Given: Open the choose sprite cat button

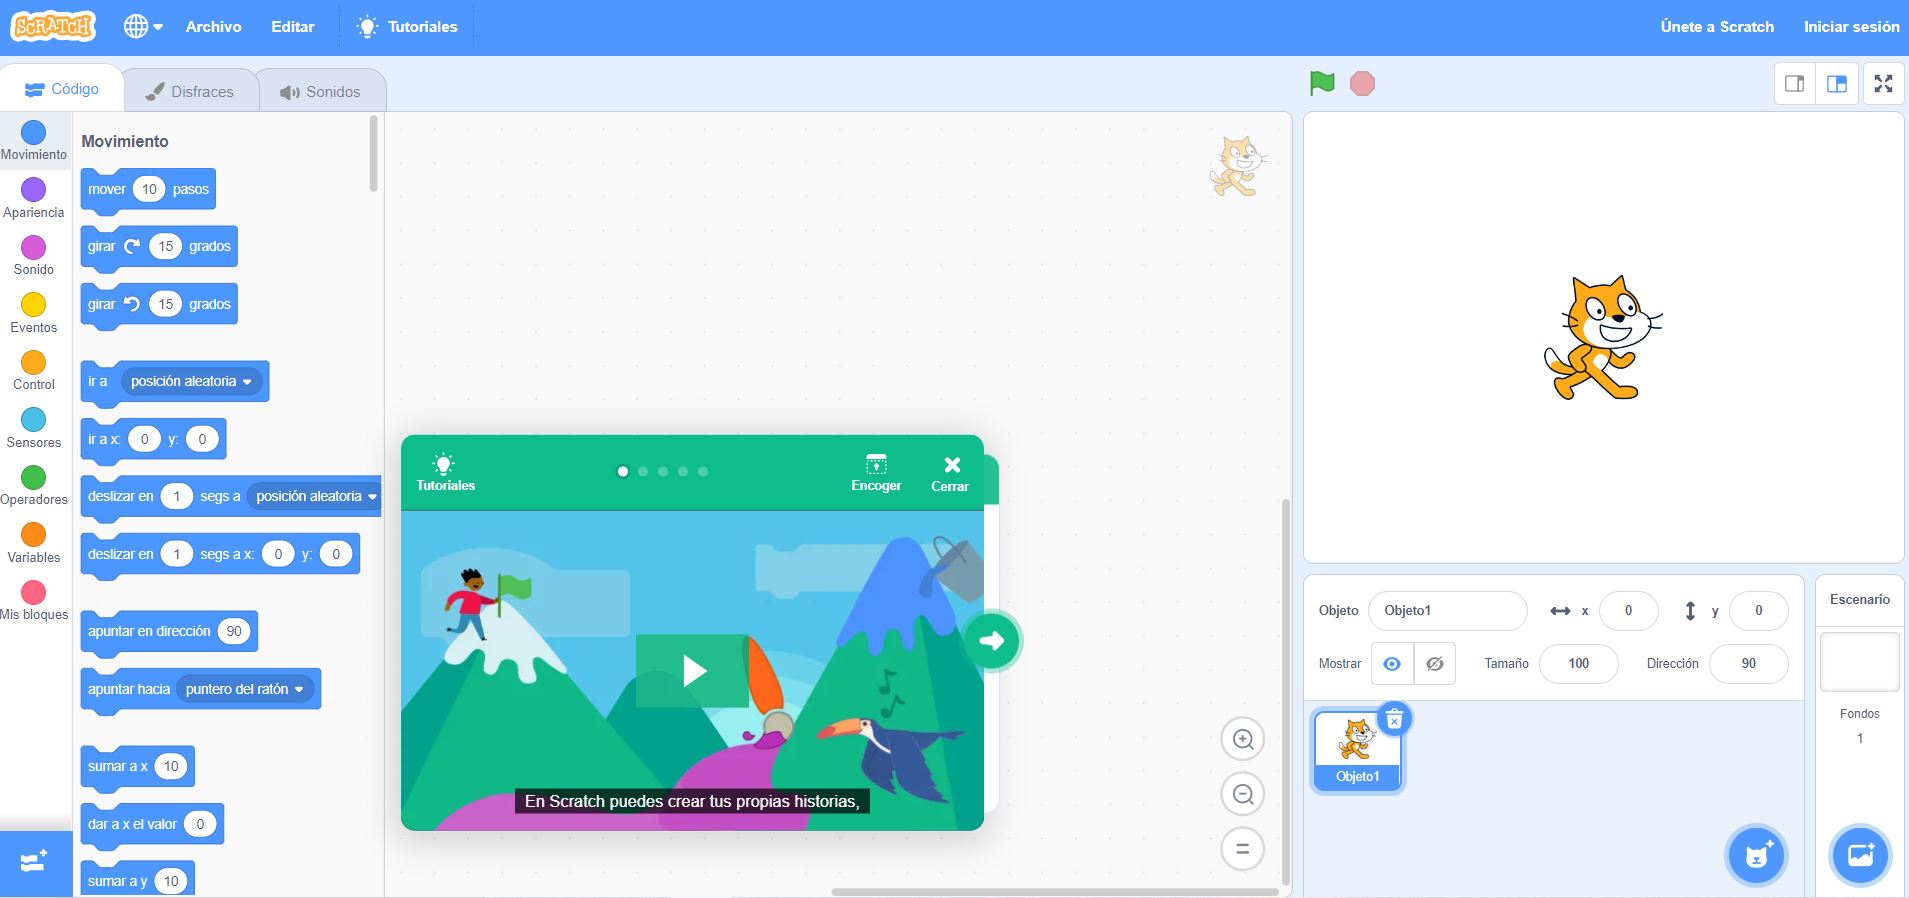Looking at the screenshot, I should pyautogui.click(x=1757, y=856).
